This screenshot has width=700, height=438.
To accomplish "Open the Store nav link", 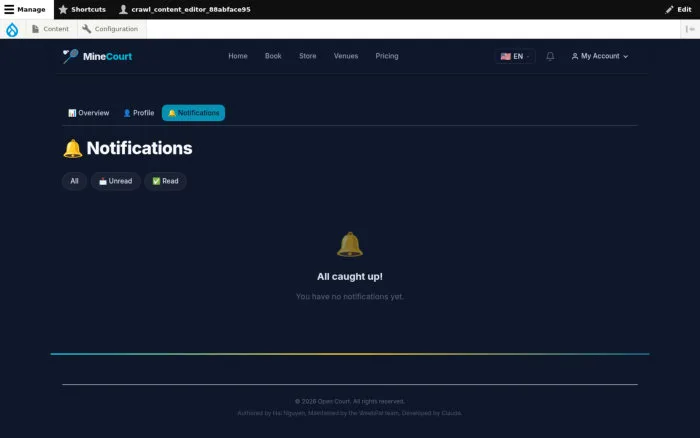I will pos(308,56).
